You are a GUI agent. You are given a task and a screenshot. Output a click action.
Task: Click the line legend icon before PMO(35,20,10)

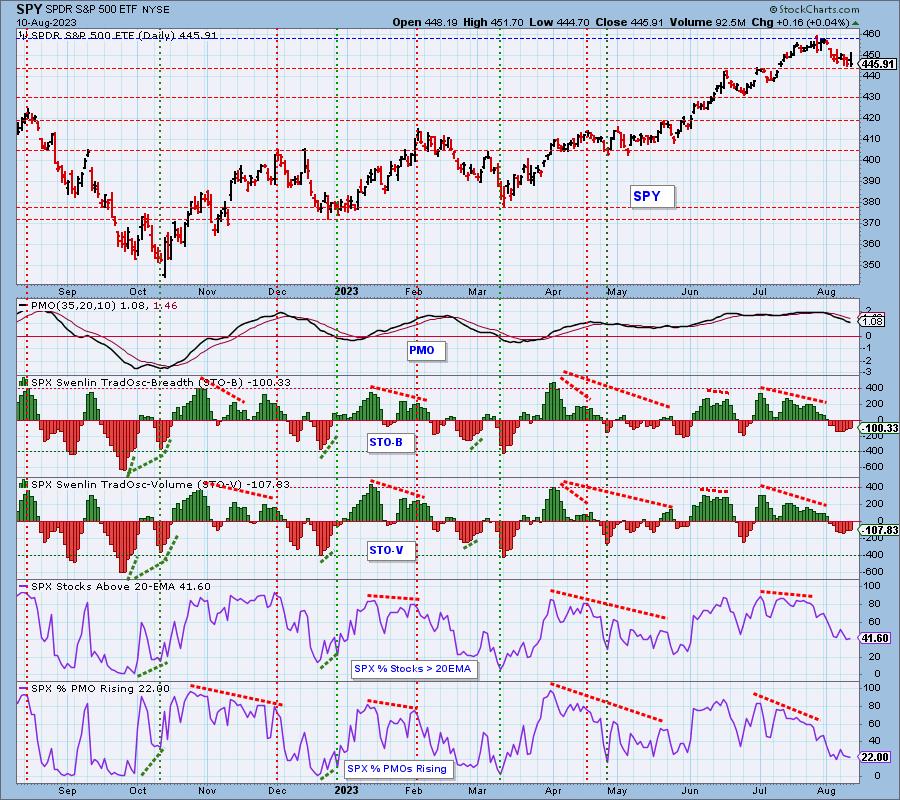pyautogui.click(x=24, y=306)
